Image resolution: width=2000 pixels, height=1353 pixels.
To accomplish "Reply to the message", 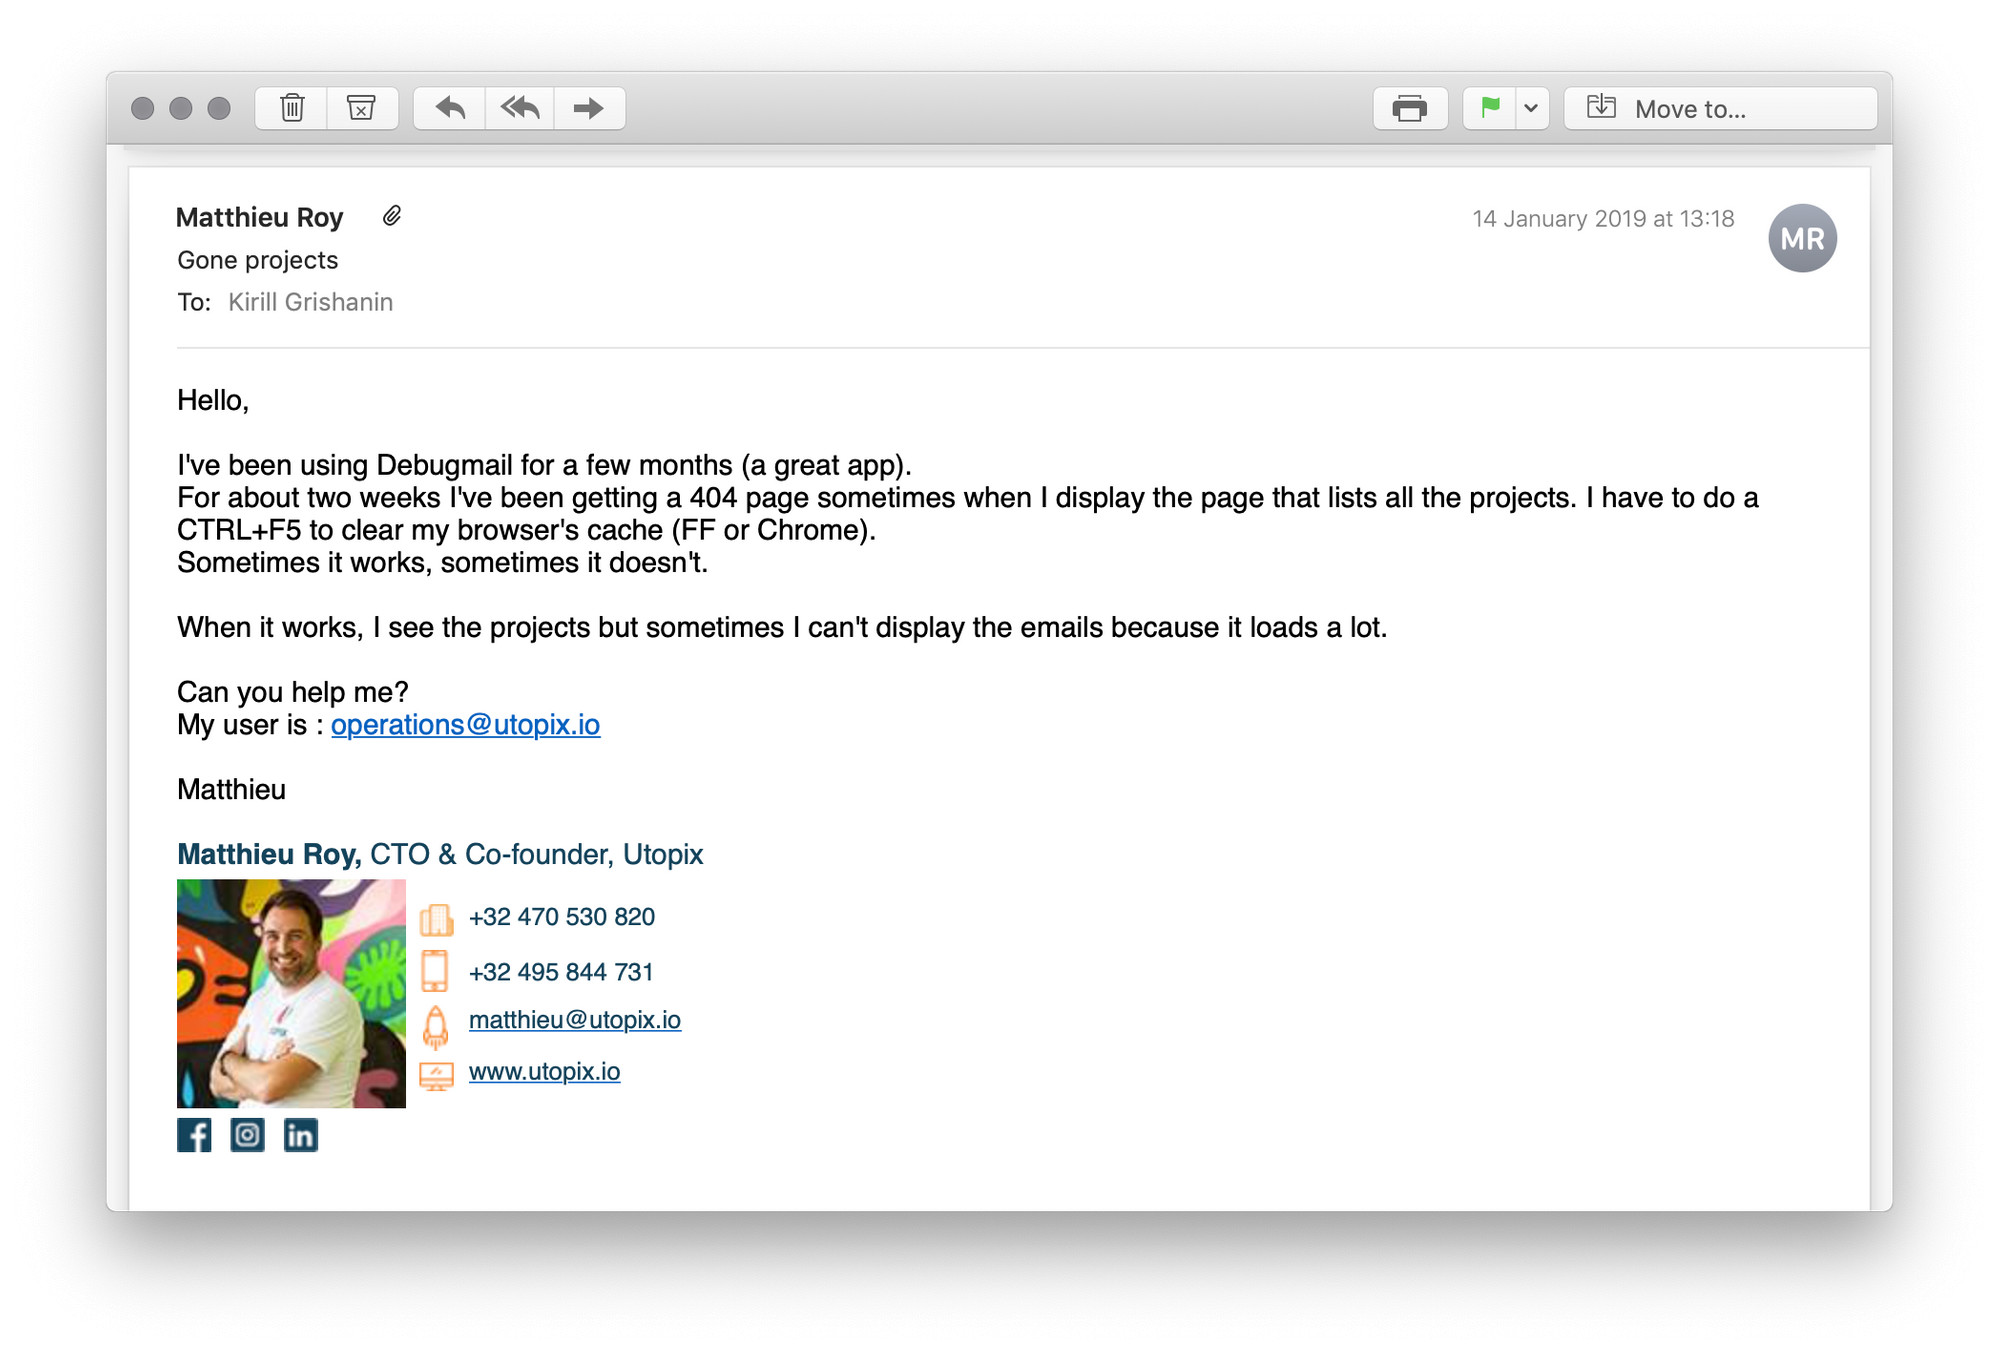I will click(450, 108).
